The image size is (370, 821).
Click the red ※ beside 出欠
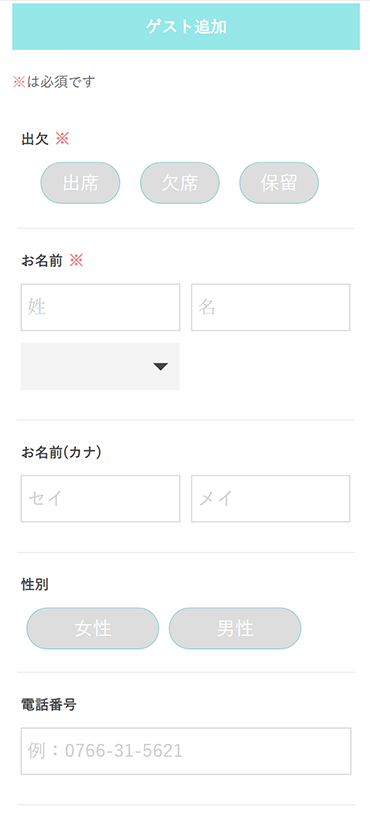(62, 139)
